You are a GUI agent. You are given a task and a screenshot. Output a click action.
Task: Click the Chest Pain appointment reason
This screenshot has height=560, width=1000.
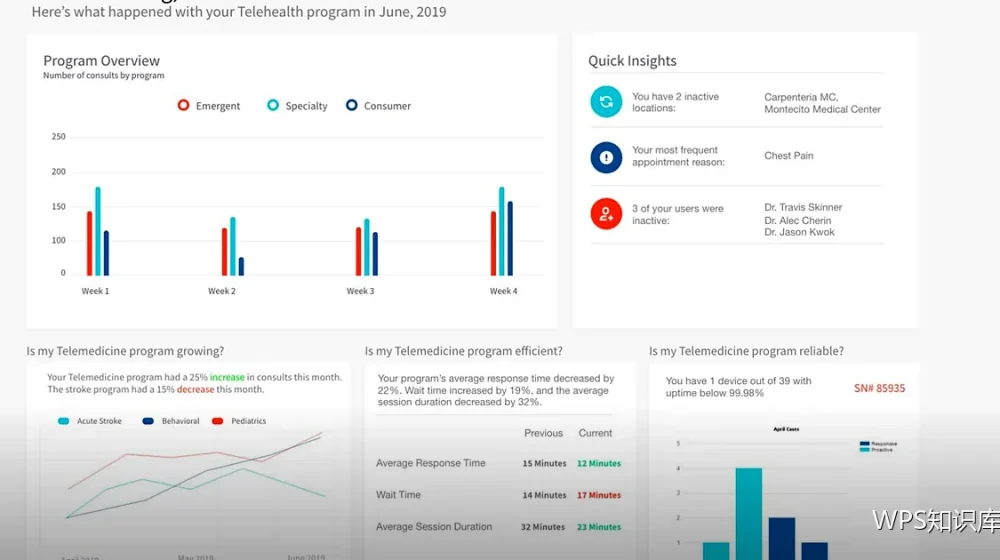(789, 156)
